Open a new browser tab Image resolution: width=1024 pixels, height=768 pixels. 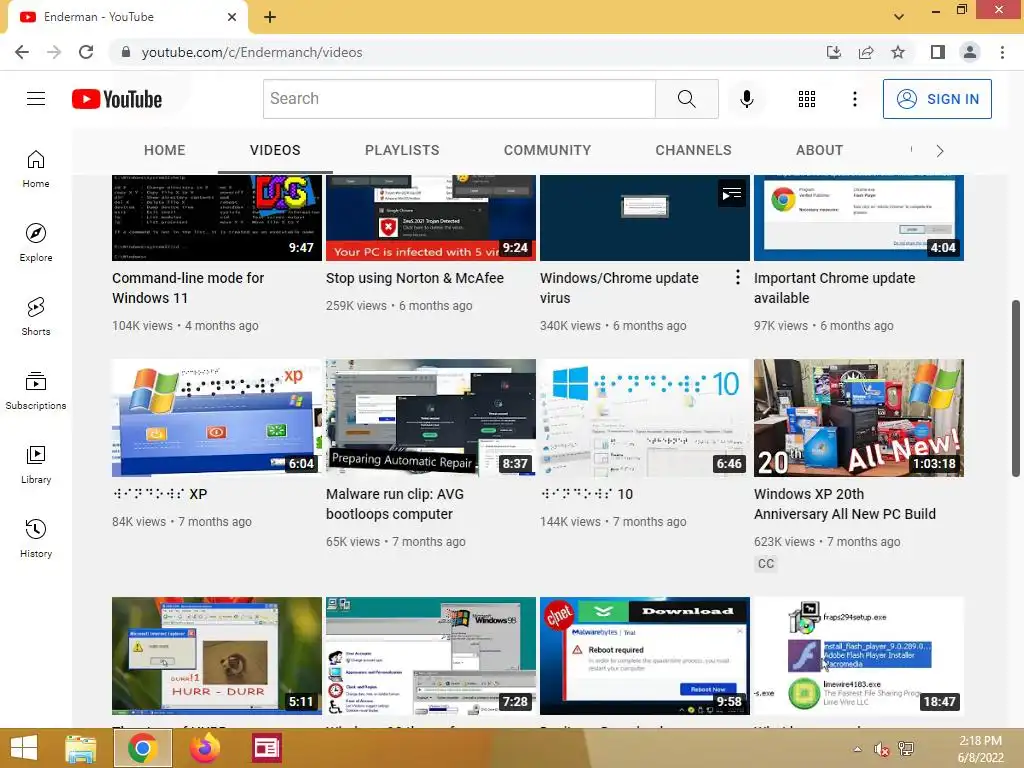pos(270,17)
